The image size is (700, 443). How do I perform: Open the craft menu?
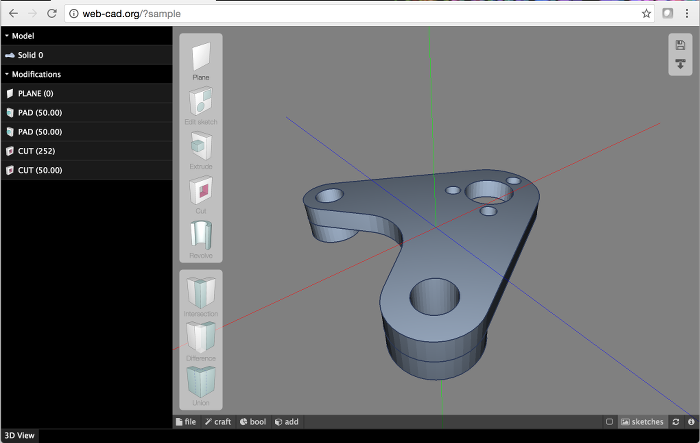pos(218,422)
